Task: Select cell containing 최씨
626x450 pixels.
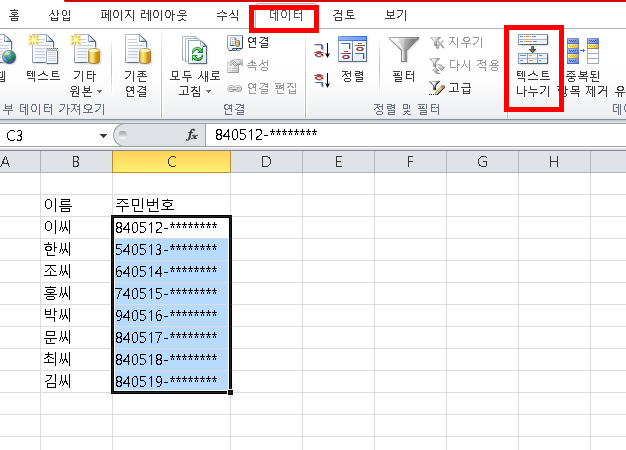Action: click(76, 359)
